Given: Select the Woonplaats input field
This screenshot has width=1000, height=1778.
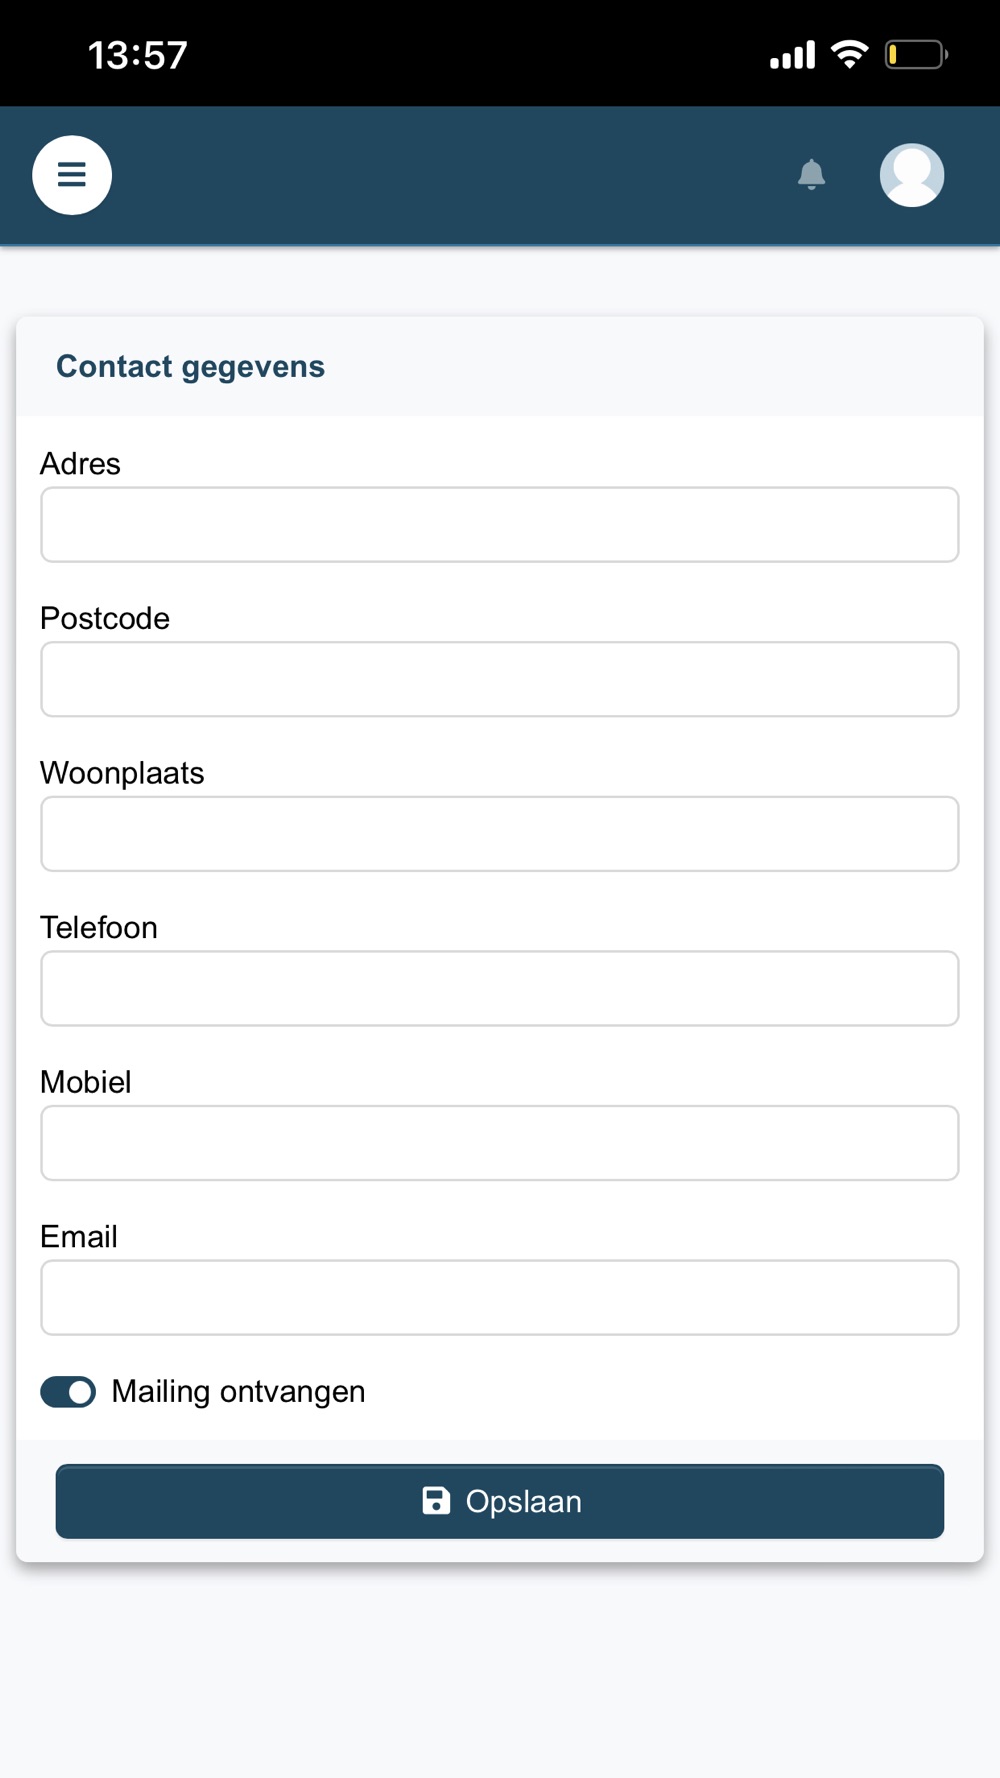Looking at the screenshot, I should [500, 834].
